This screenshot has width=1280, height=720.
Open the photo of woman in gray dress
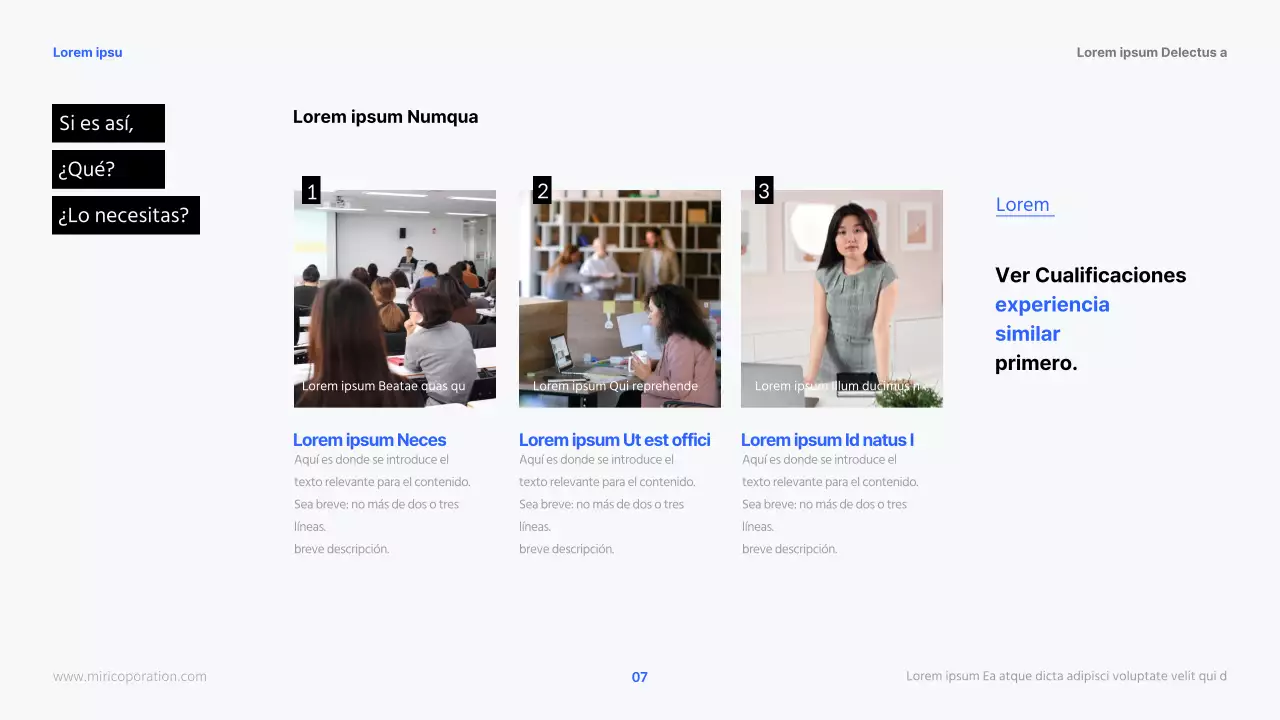841,298
